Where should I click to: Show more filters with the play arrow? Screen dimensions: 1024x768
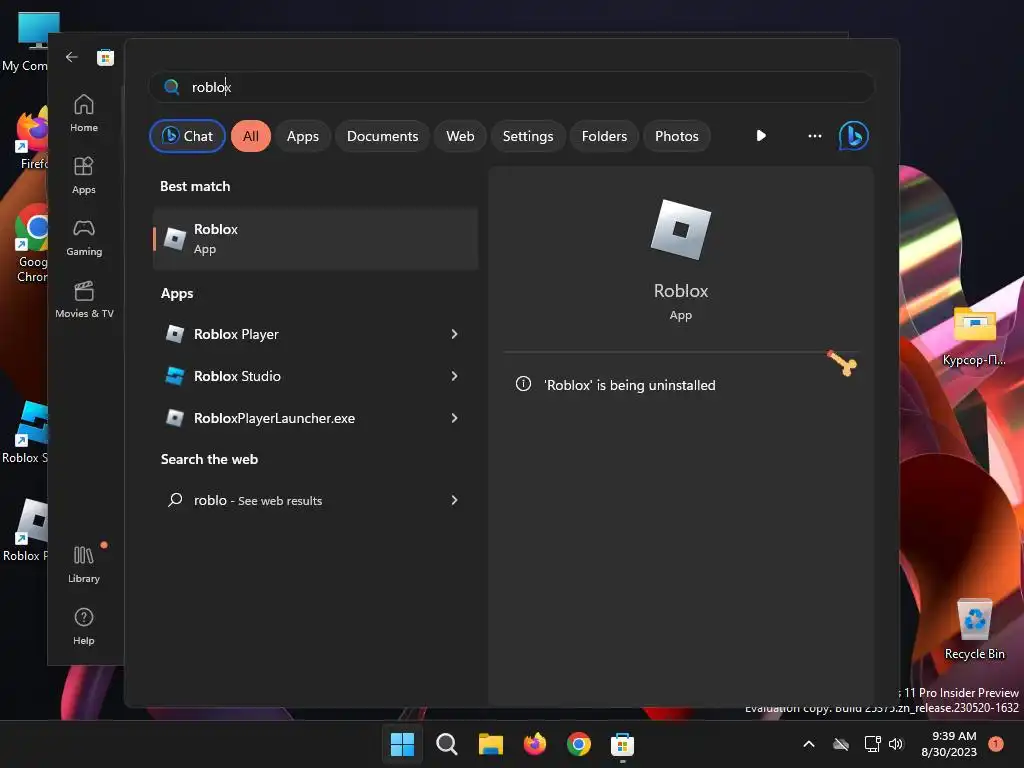pos(761,136)
